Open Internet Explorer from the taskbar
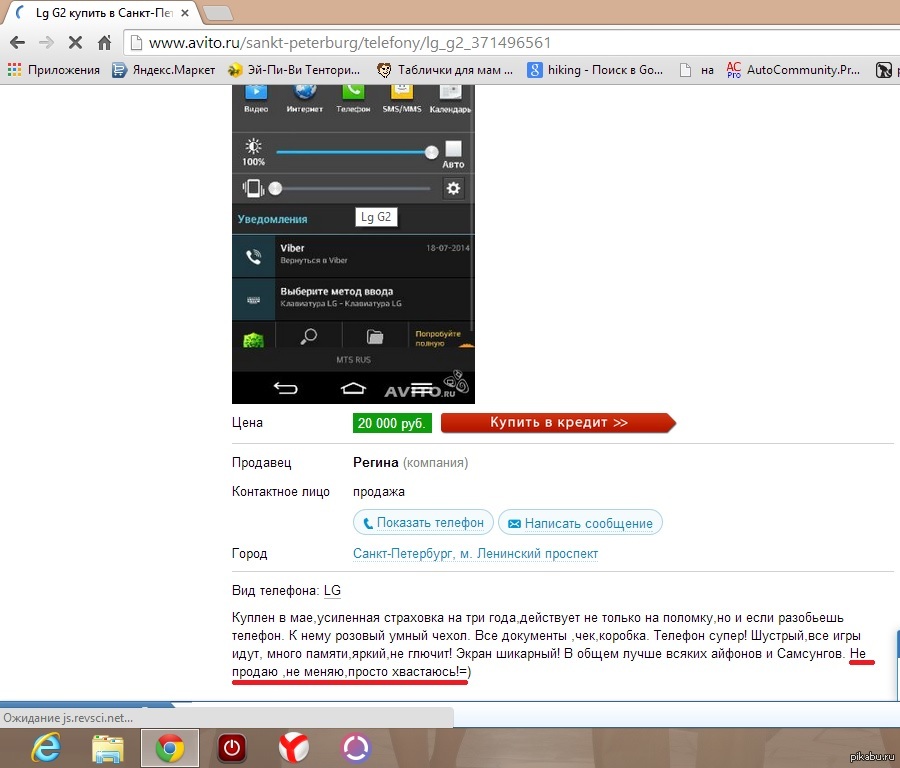This screenshot has height=768, width=900. (46, 748)
